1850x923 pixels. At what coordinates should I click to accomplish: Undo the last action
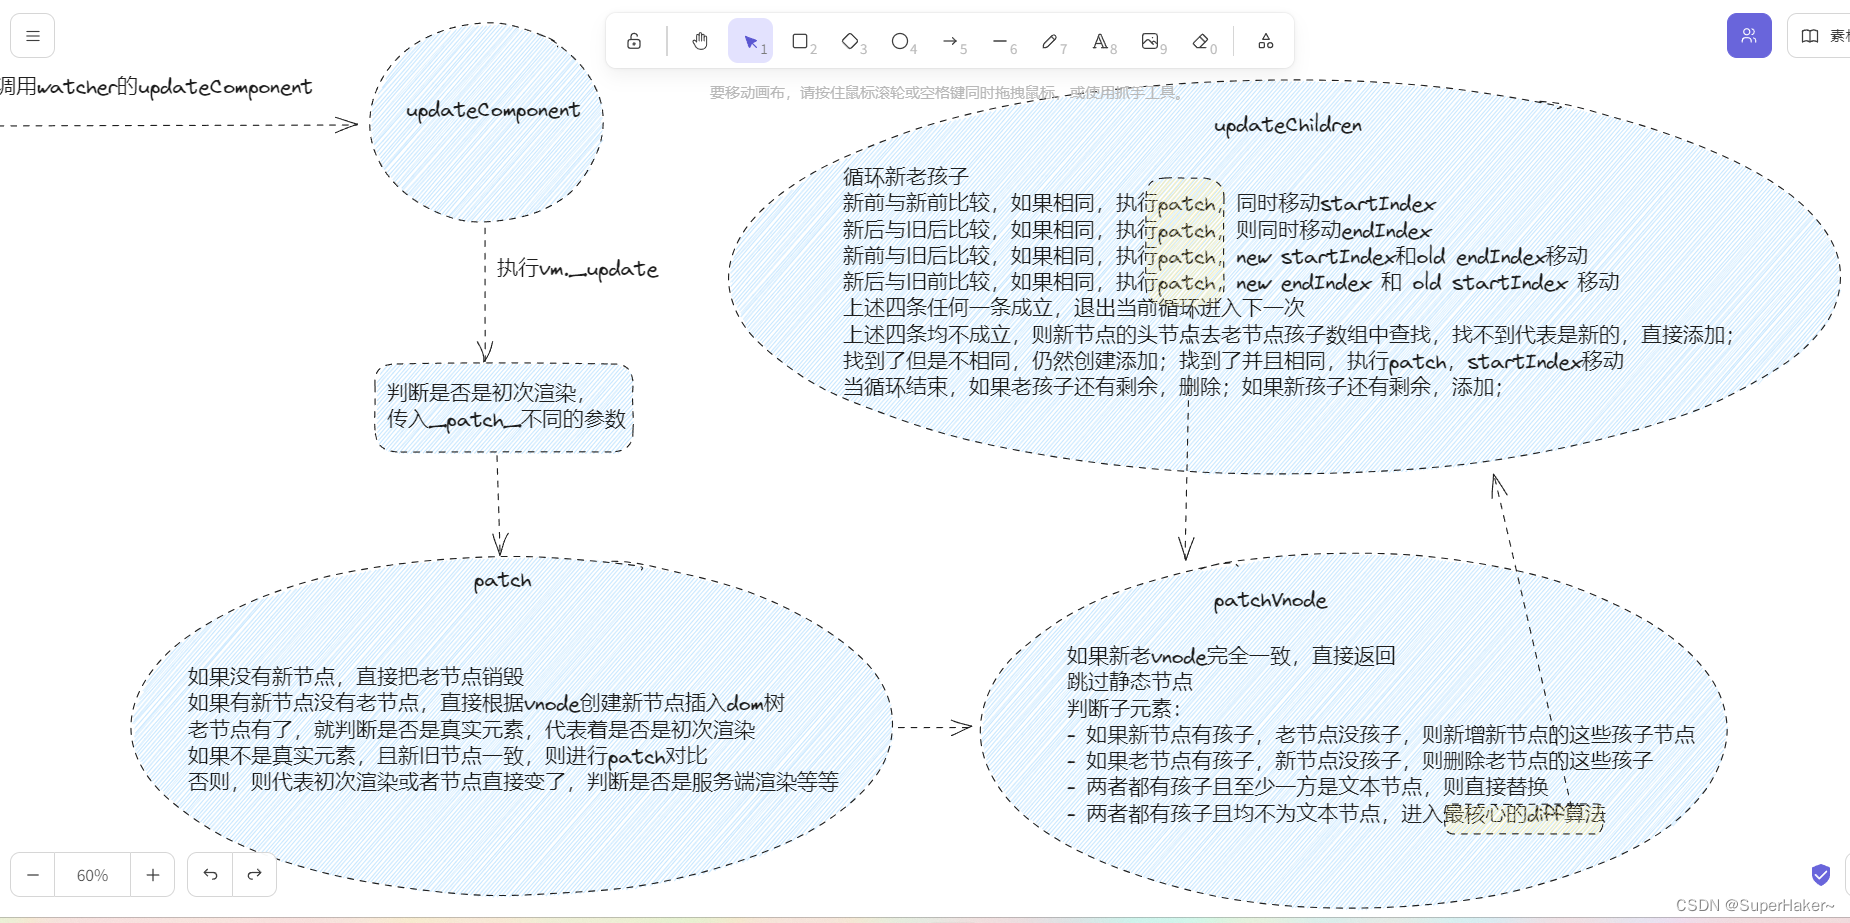[210, 875]
